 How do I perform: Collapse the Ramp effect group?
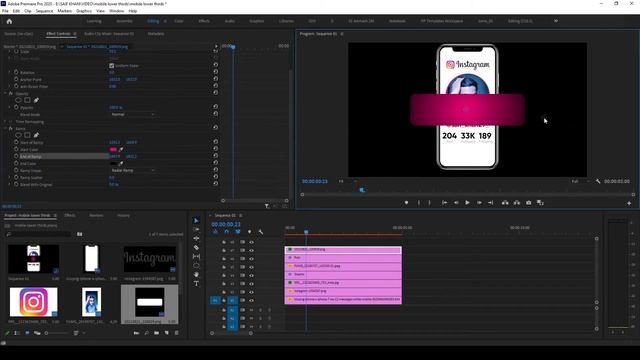5,129
